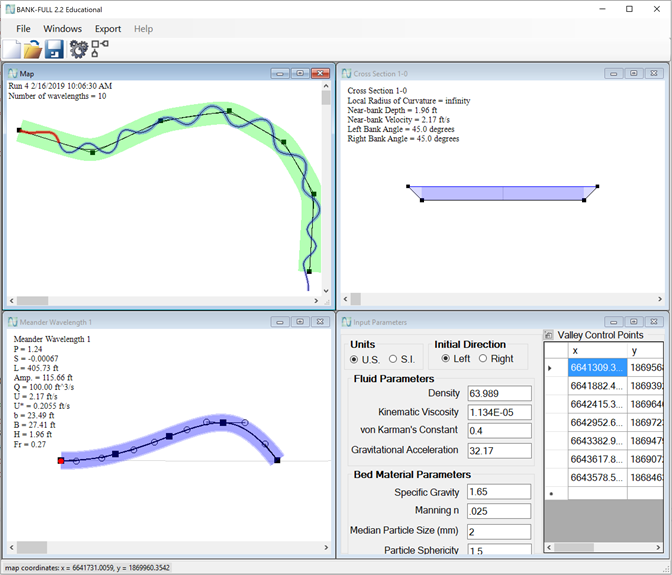Click the Density input field

click(x=498, y=393)
